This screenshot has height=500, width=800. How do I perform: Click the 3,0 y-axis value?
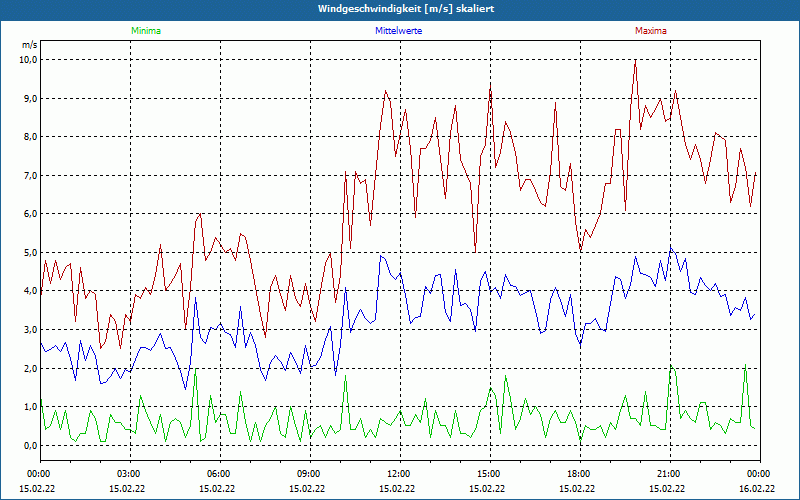coord(31,330)
